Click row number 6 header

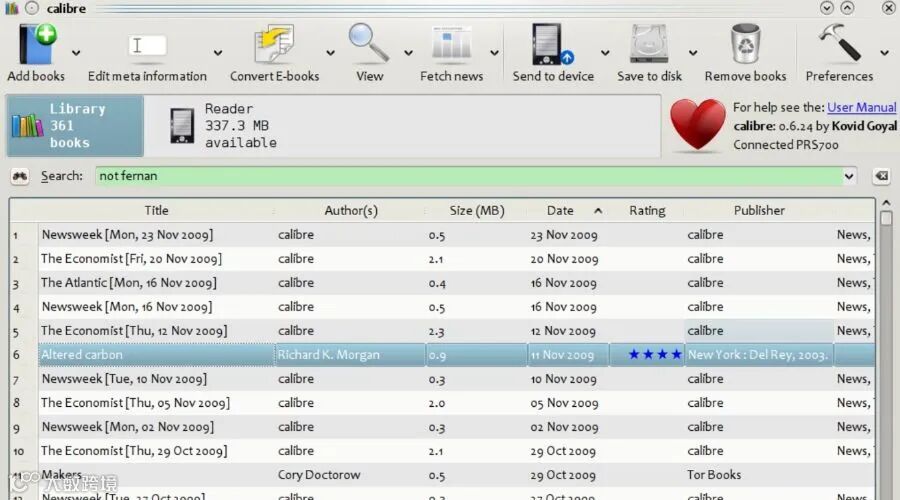tap(24, 355)
